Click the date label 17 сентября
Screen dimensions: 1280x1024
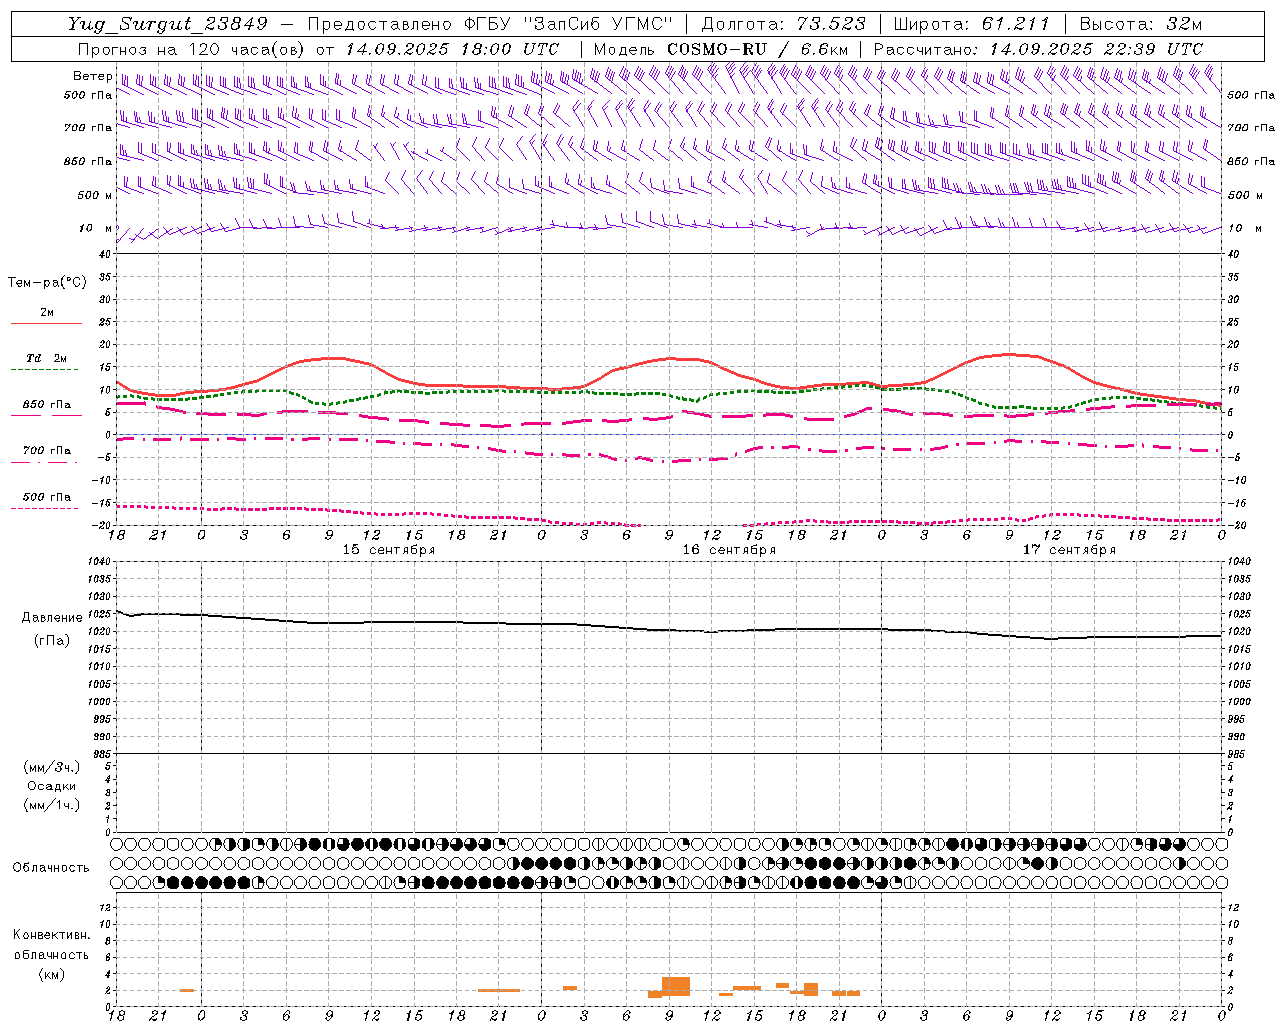1069,550
